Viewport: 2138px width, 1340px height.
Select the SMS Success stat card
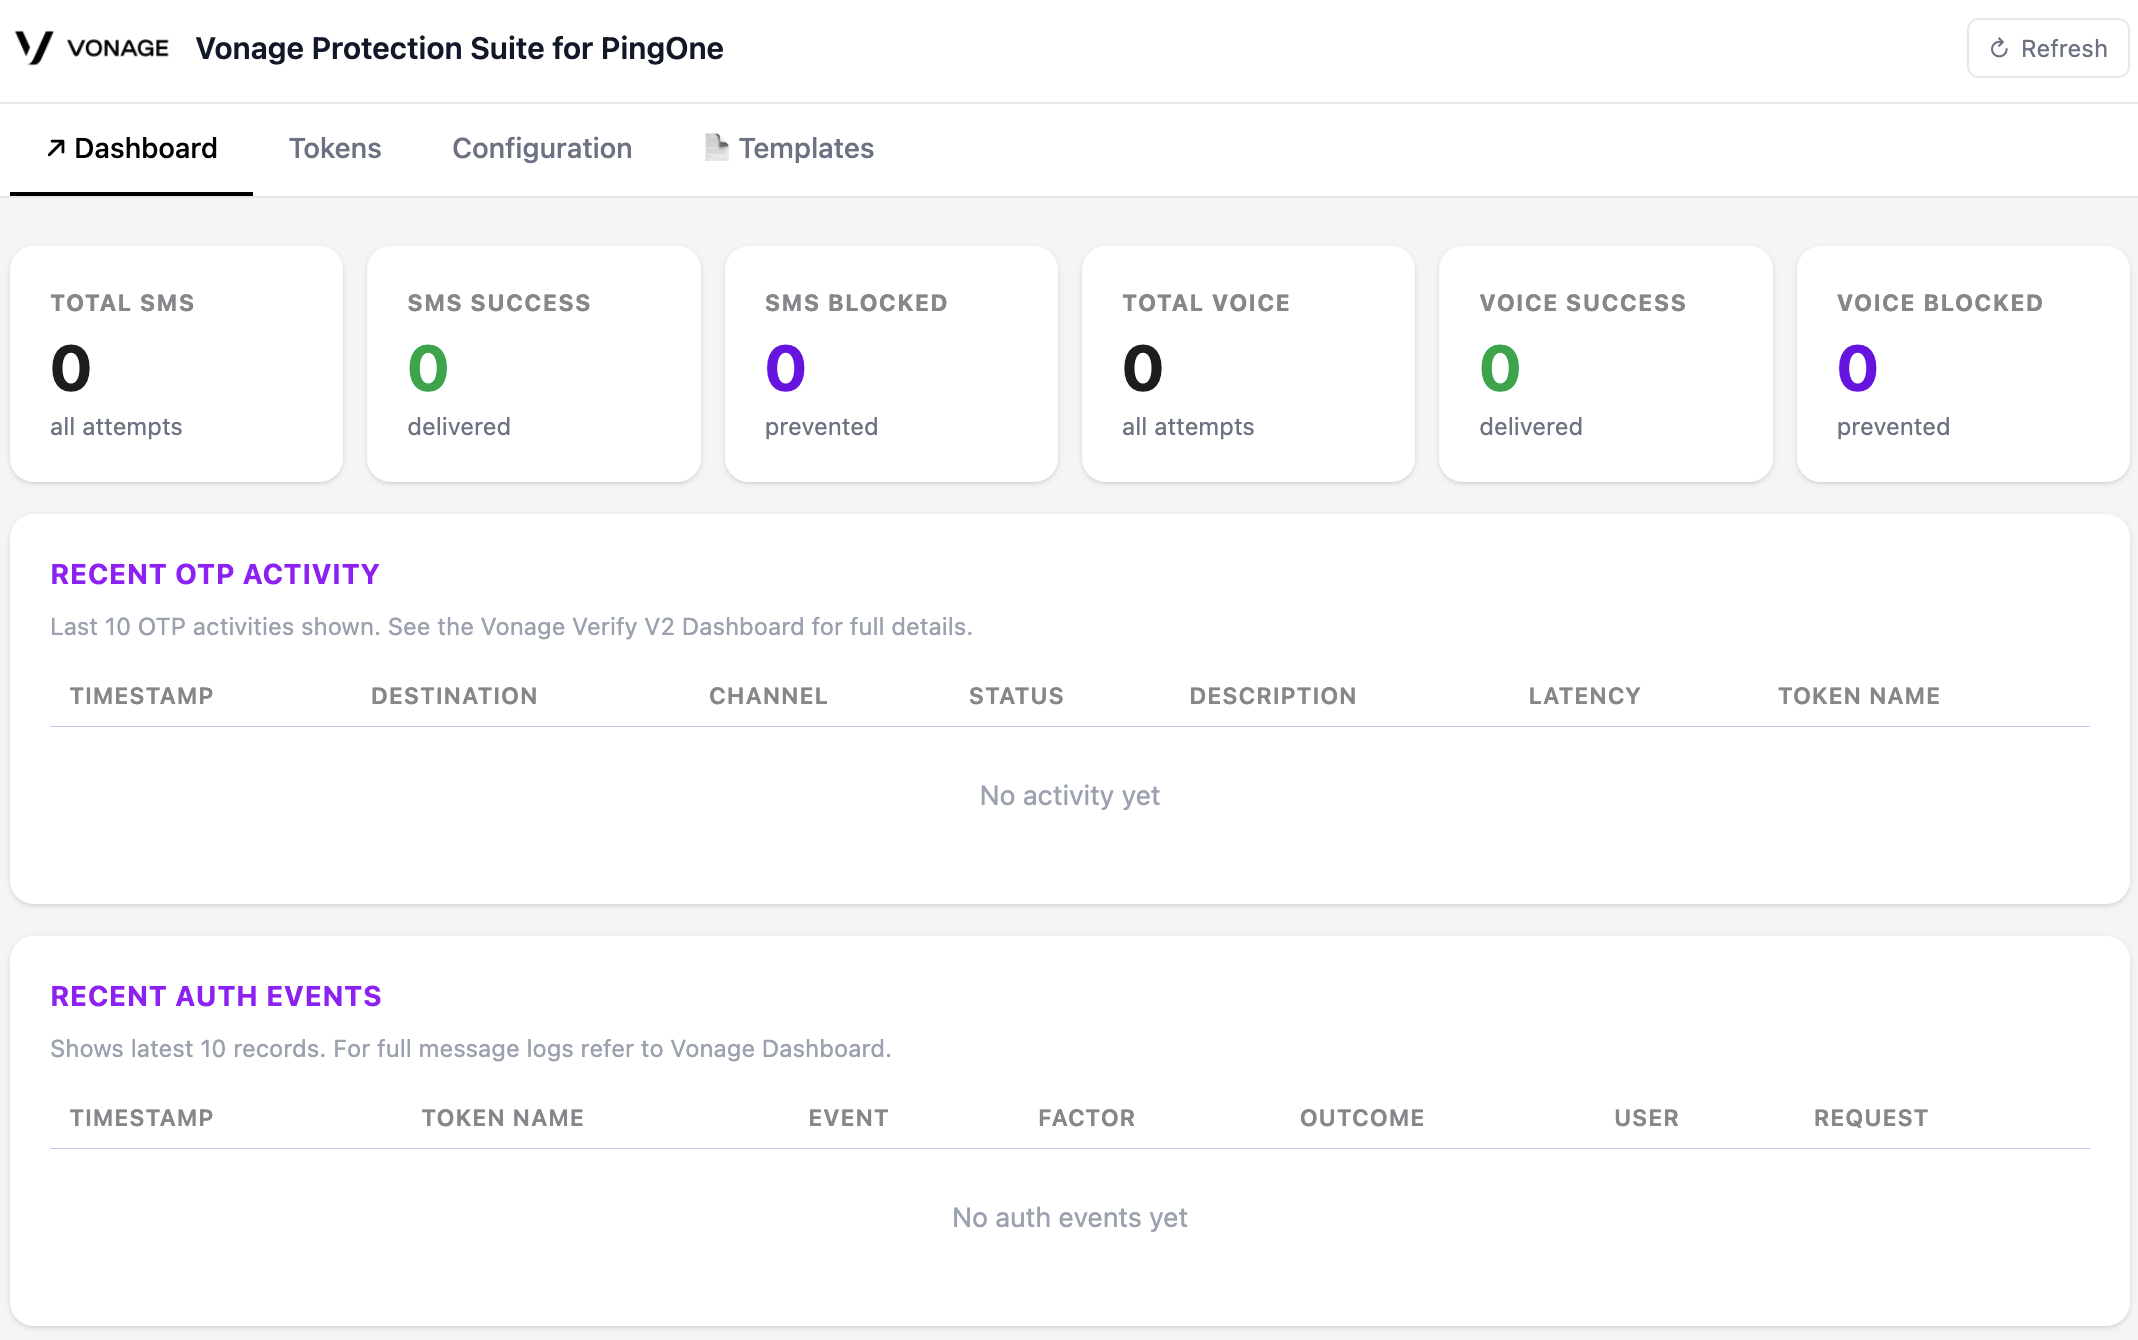[533, 364]
